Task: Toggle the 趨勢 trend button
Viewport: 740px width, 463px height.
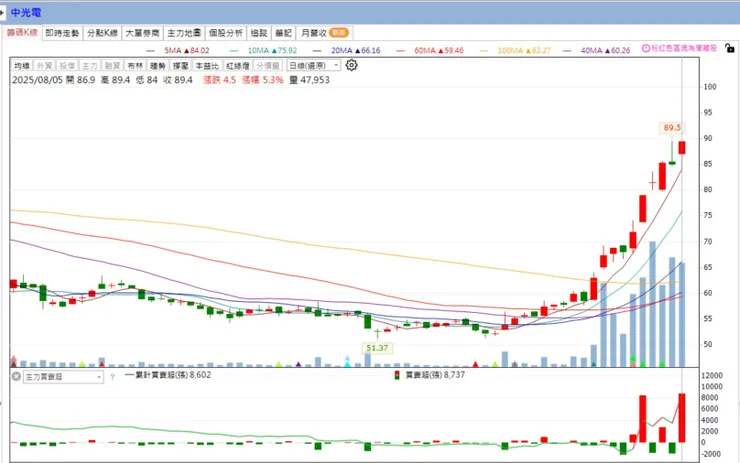Action: [158, 66]
